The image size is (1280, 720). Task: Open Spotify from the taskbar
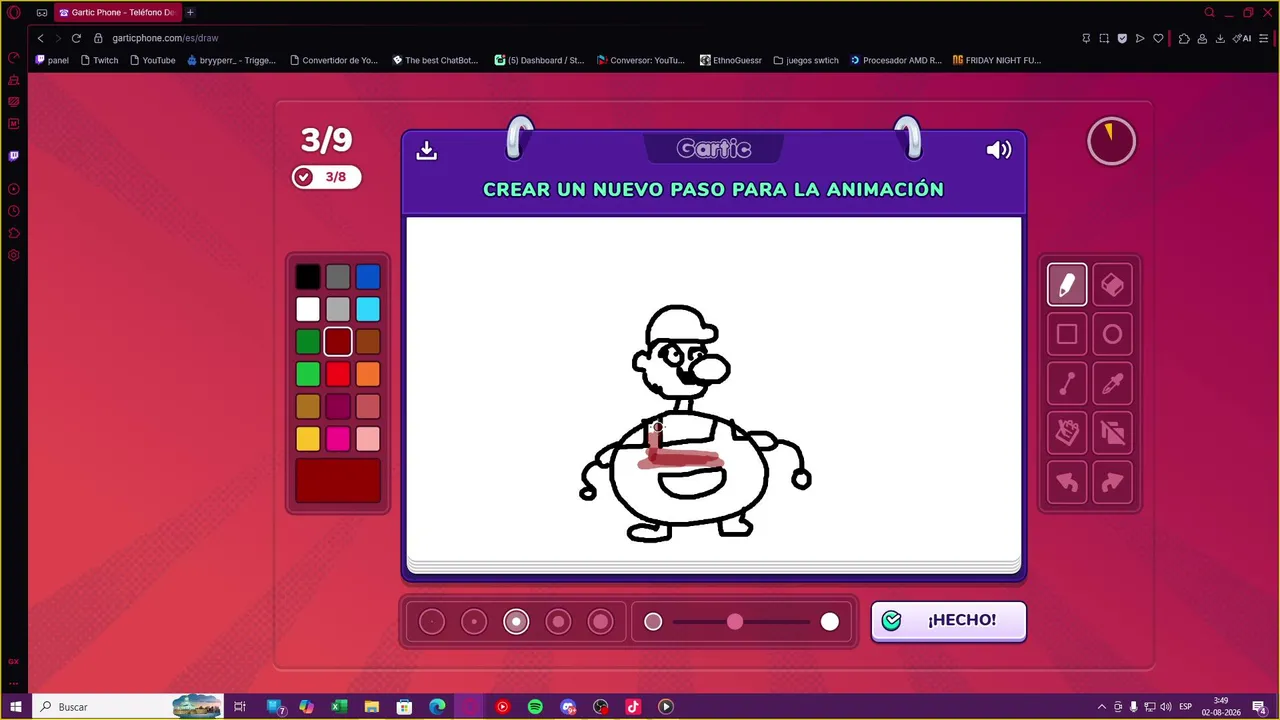535,707
